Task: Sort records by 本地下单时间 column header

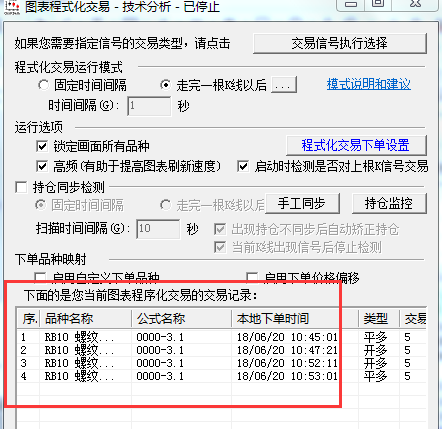Action: click(295, 319)
